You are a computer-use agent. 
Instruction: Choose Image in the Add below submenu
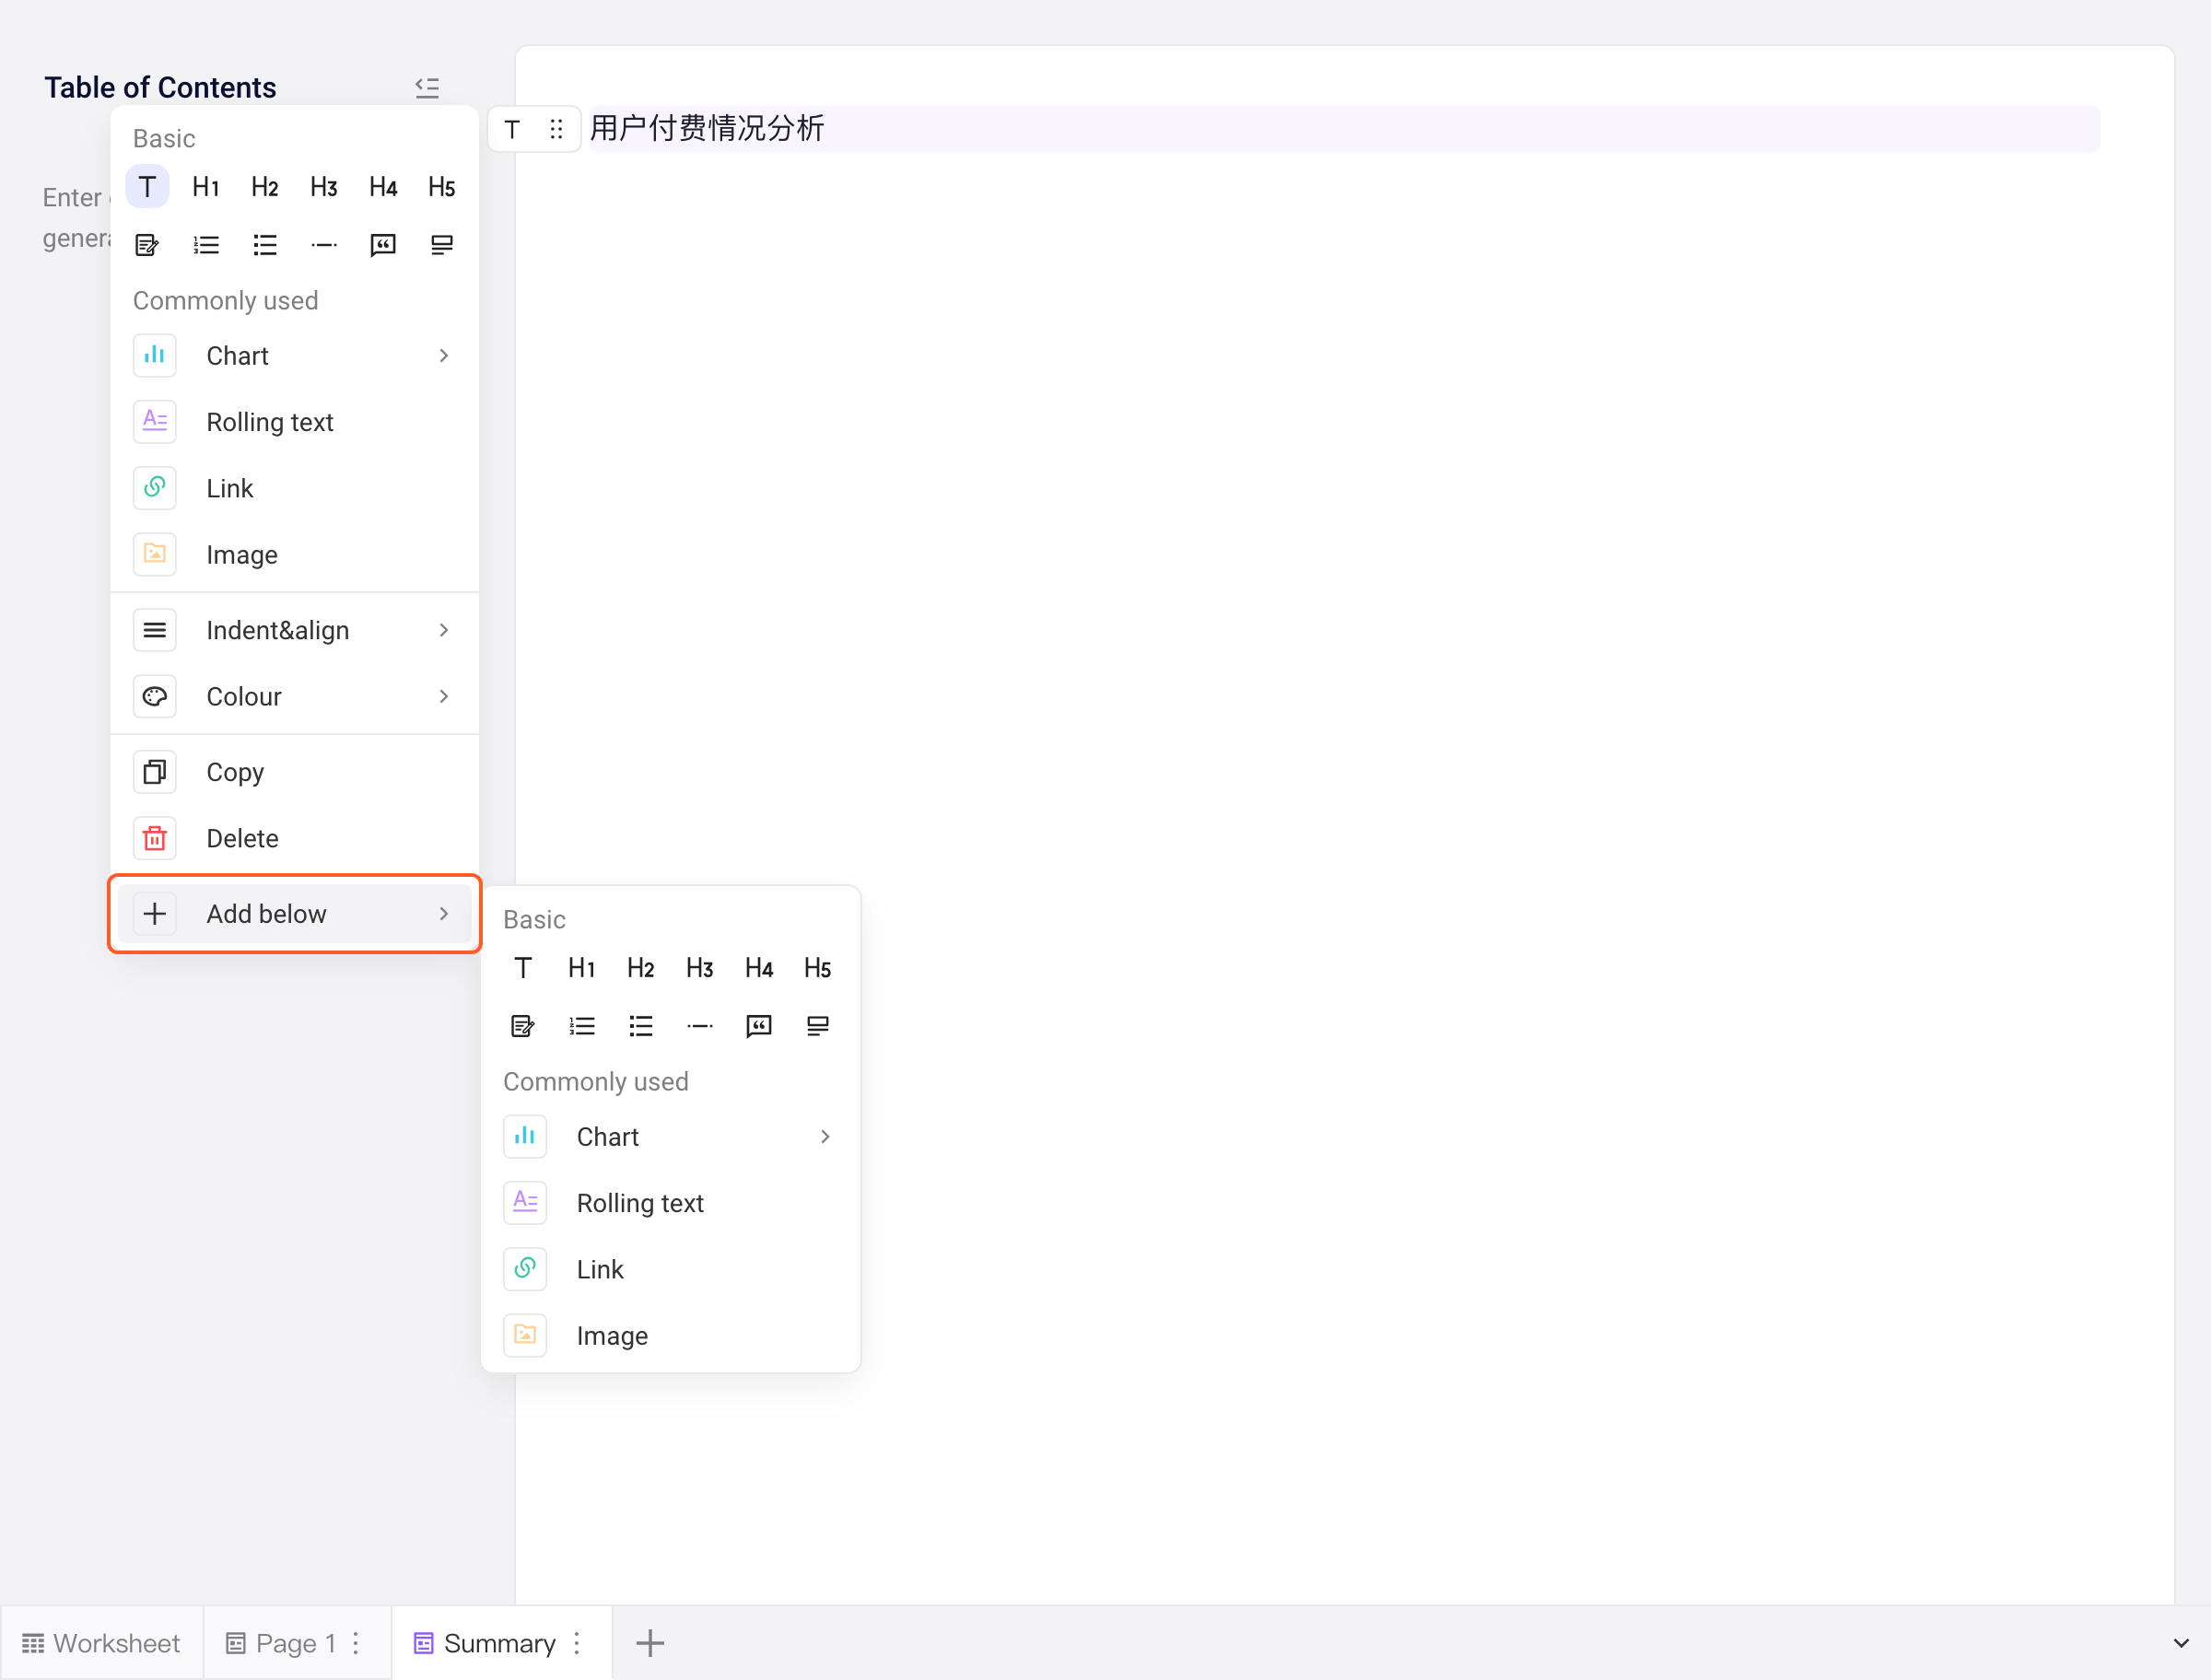point(670,1336)
